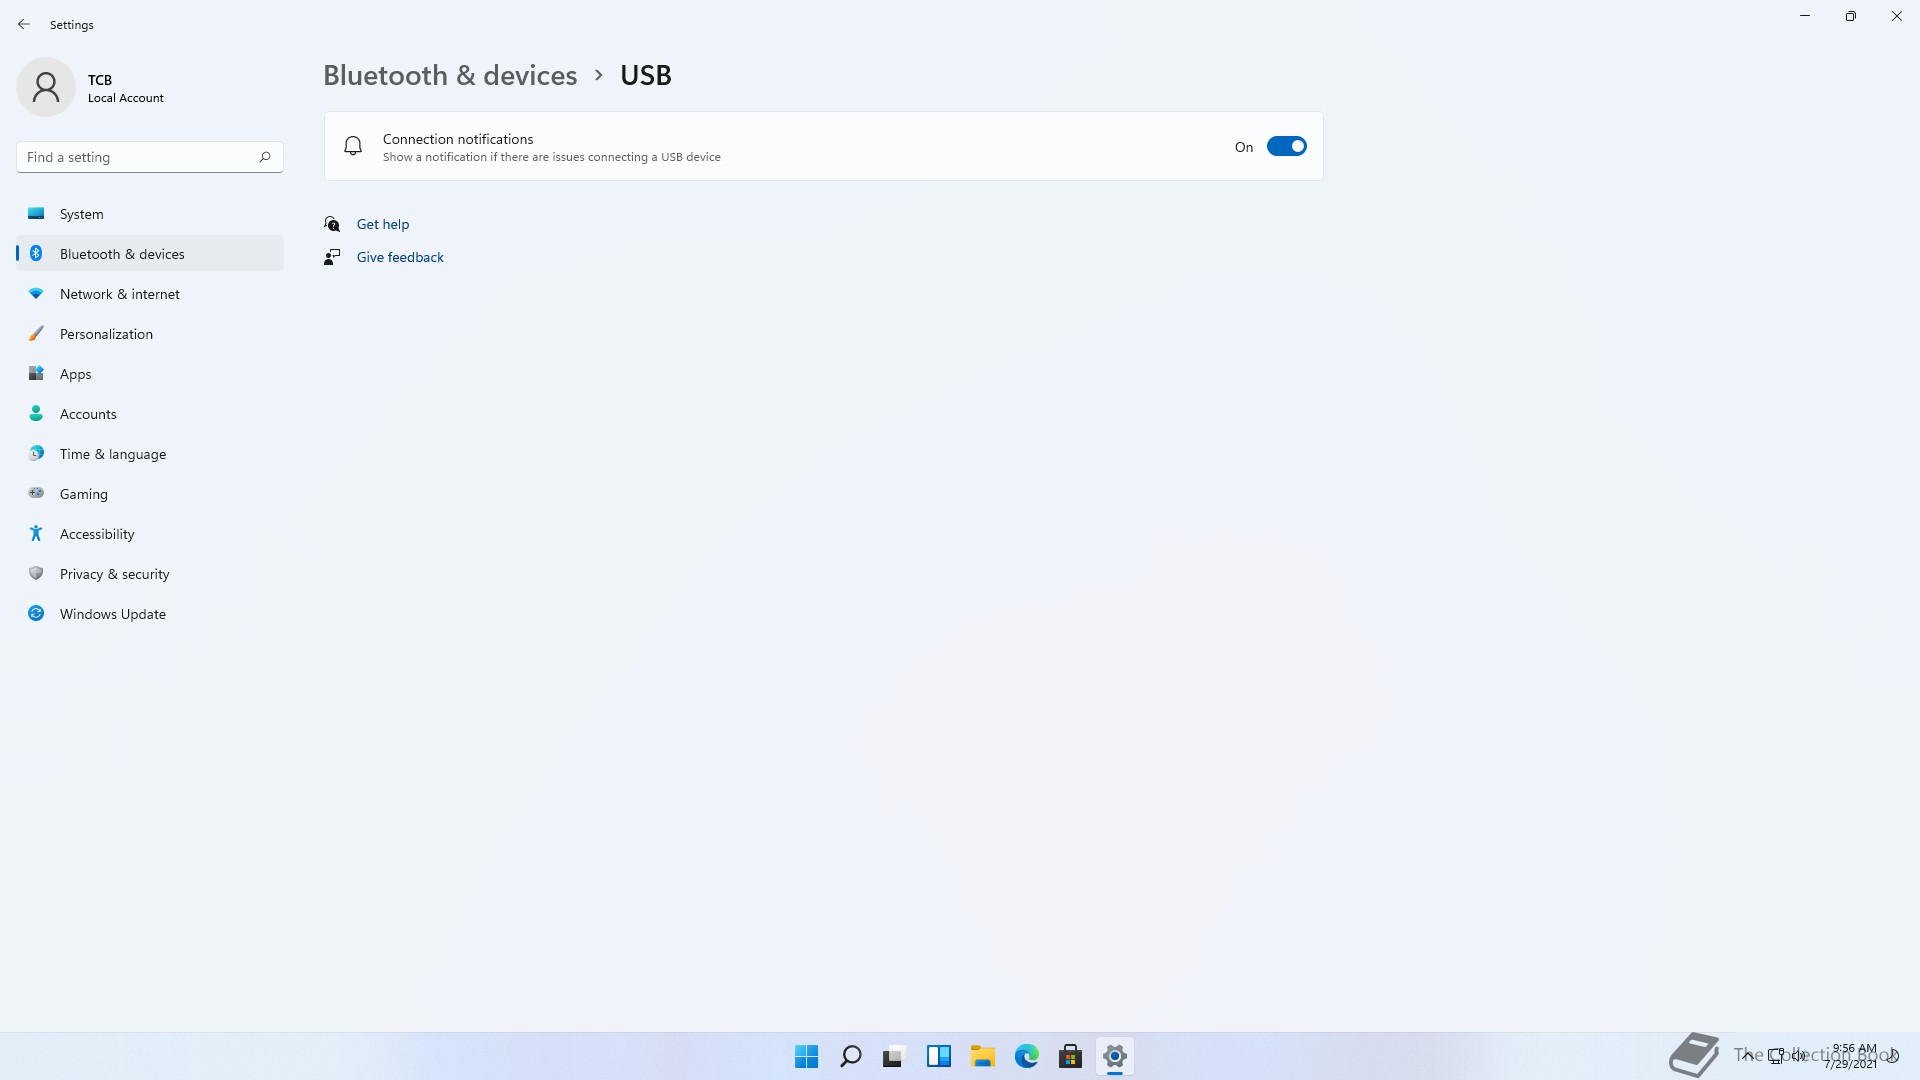Open Network & internet settings
This screenshot has width=1920, height=1080.
[x=119, y=294]
